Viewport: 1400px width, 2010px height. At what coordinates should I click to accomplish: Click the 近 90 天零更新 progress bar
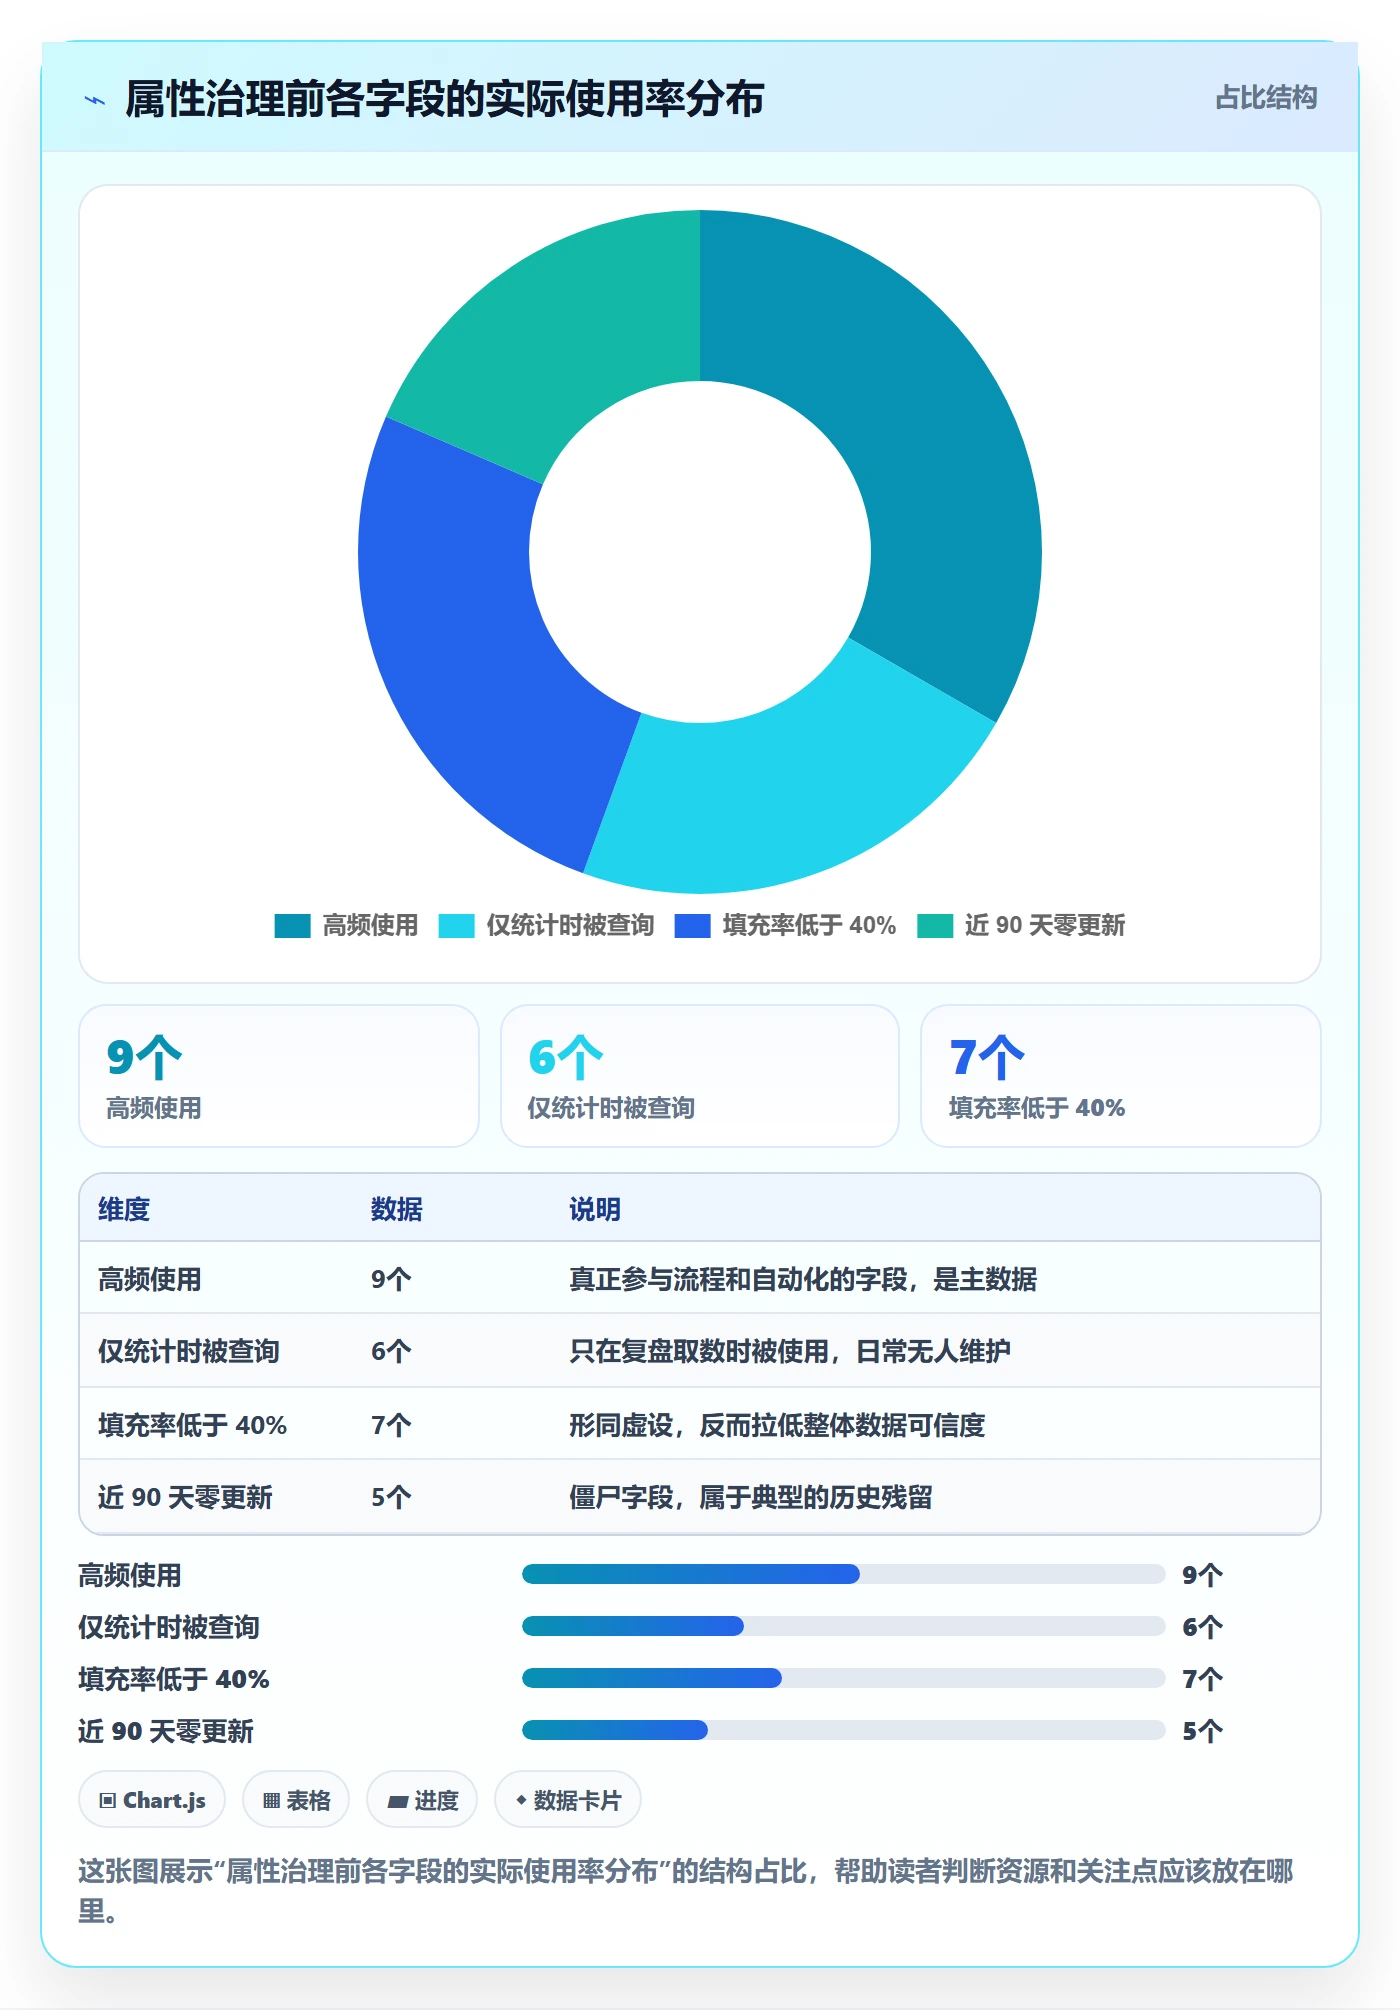(x=843, y=1730)
